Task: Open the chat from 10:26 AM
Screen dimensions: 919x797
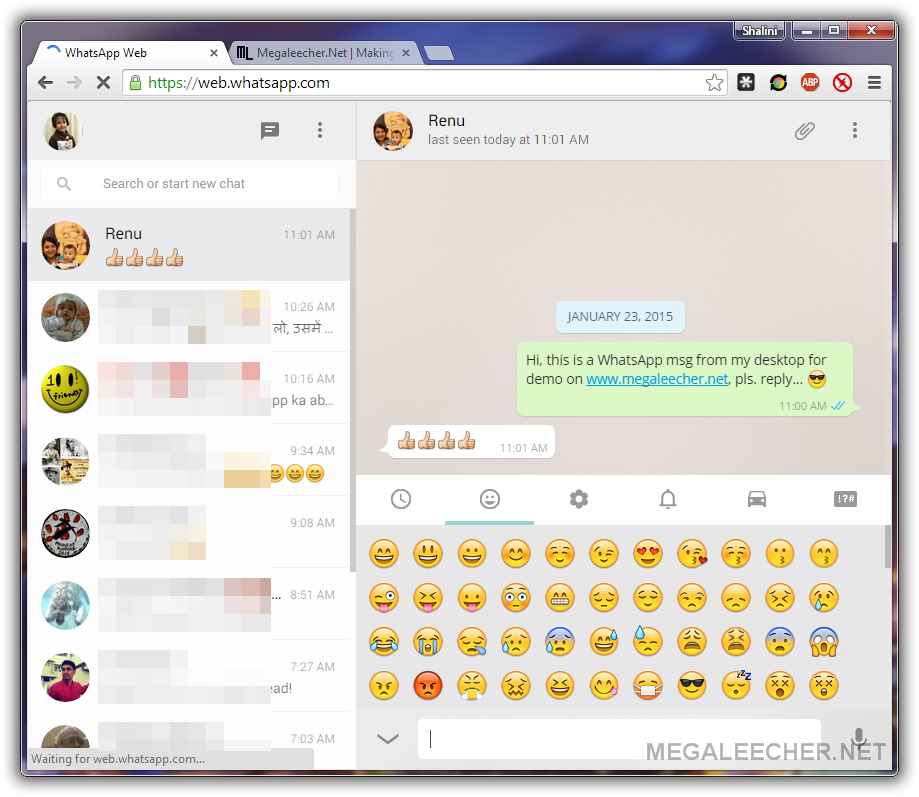Action: (x=189, y=317)
